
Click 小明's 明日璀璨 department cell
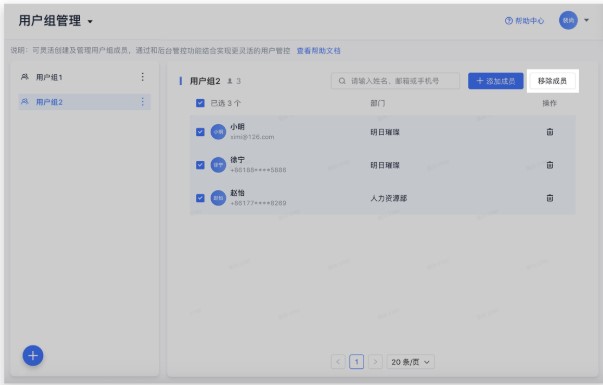(x=385, y=132)
